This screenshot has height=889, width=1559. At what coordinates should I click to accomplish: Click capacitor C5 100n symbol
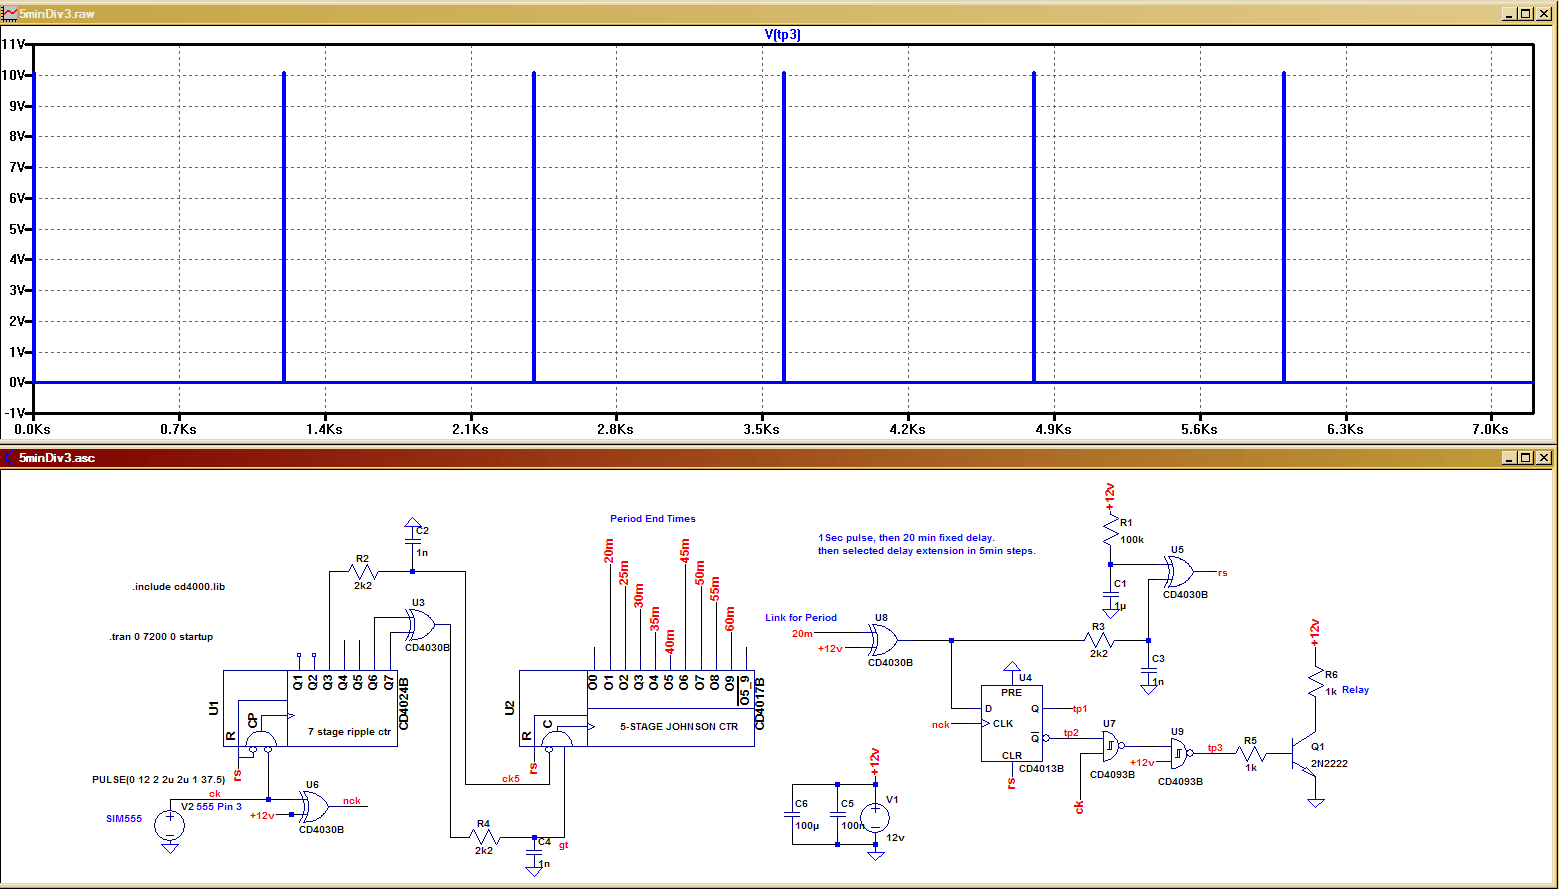tap(837, 815)
